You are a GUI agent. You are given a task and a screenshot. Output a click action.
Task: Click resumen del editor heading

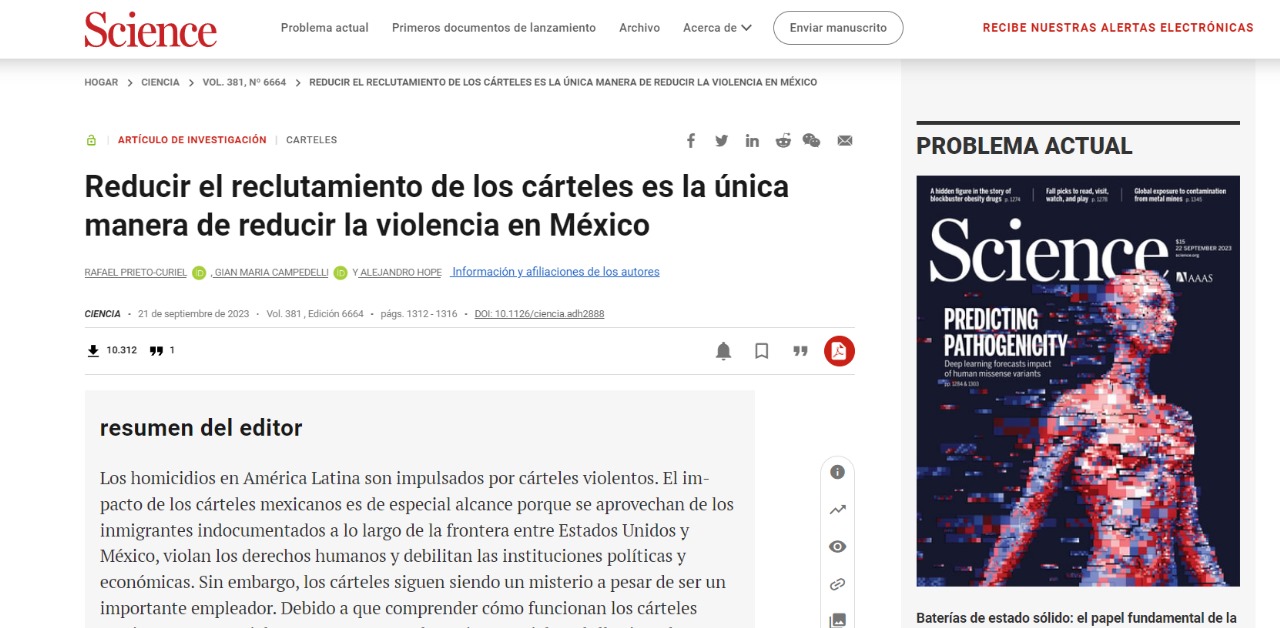pyautogui.click(x=201, y=428)
